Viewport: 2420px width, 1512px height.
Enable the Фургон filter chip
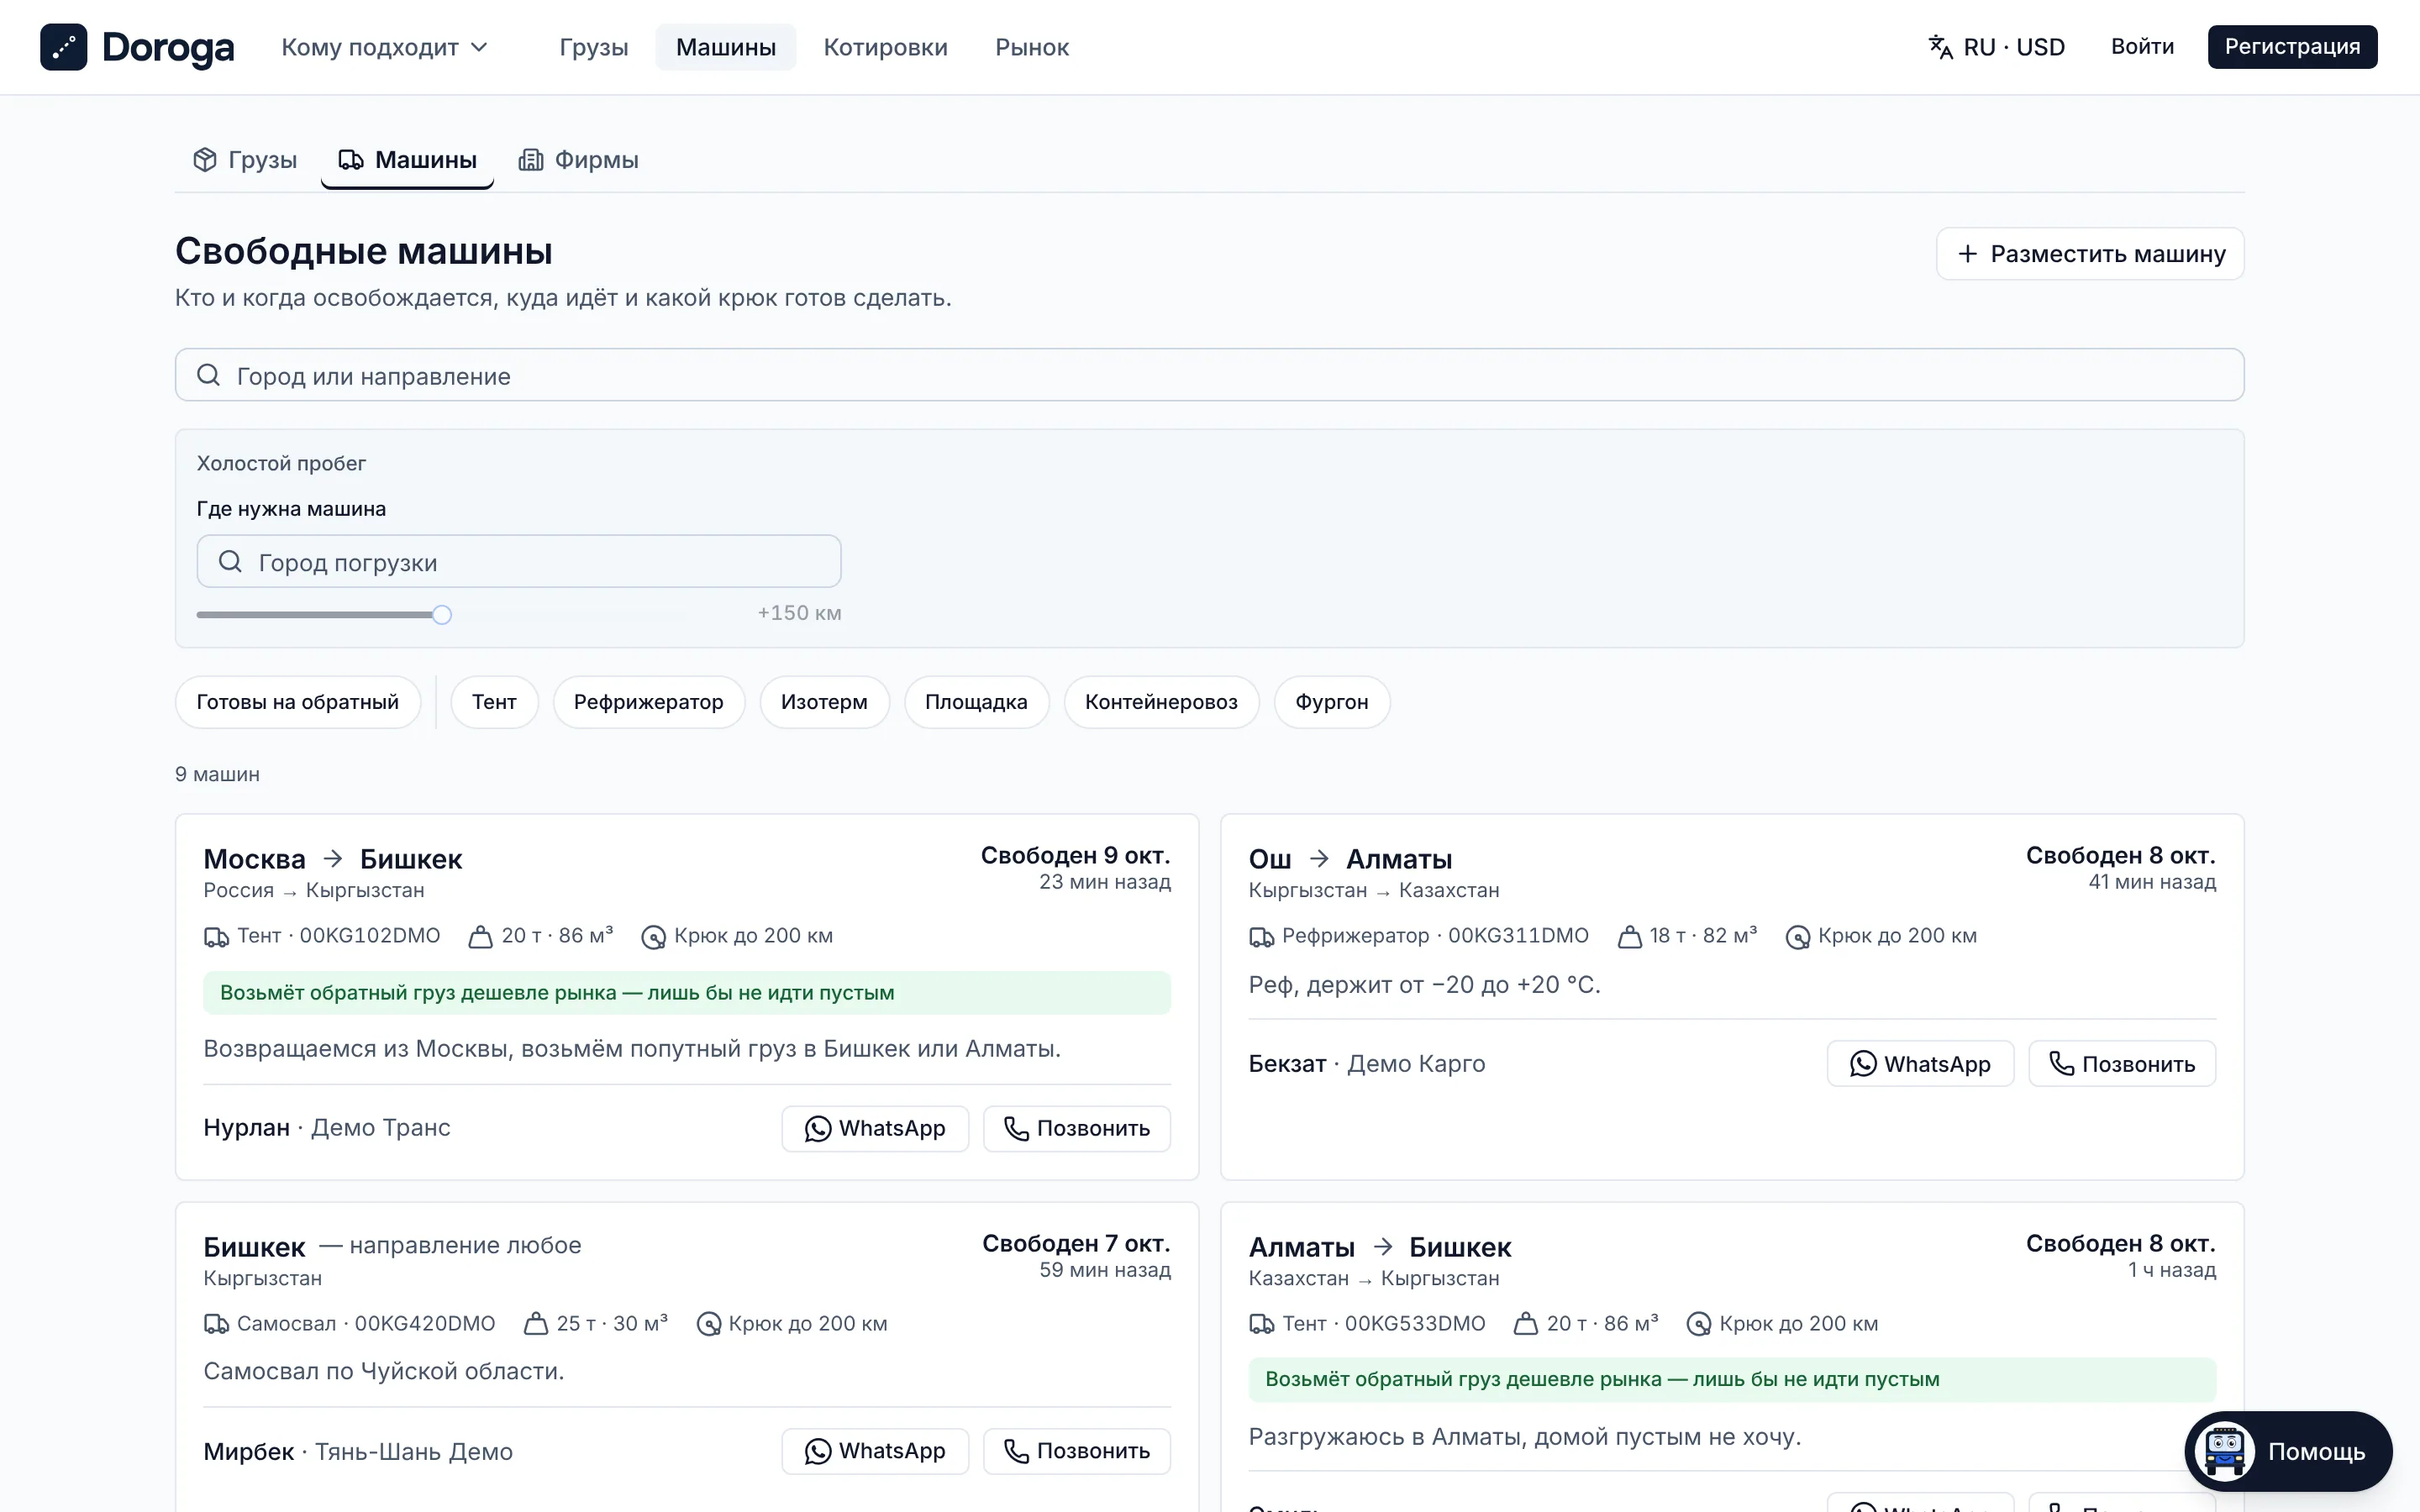click(1331, 702)
